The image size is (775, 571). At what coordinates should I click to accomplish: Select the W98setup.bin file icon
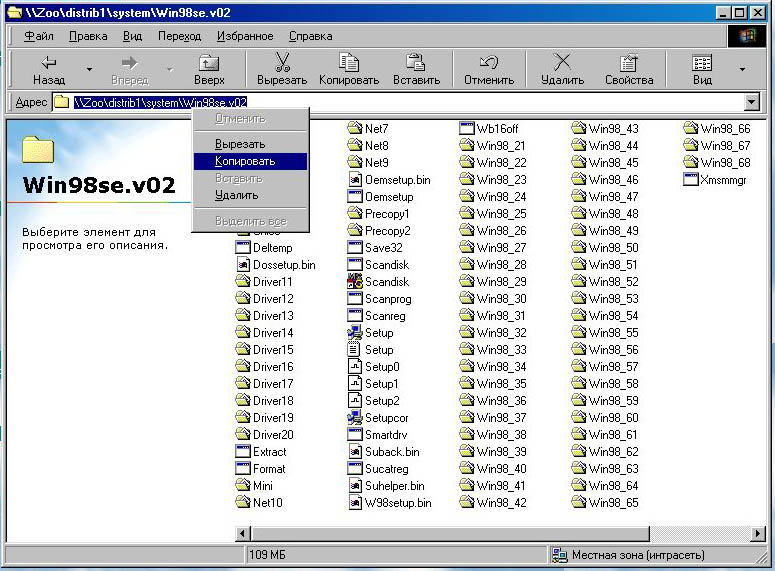(354, 503)
